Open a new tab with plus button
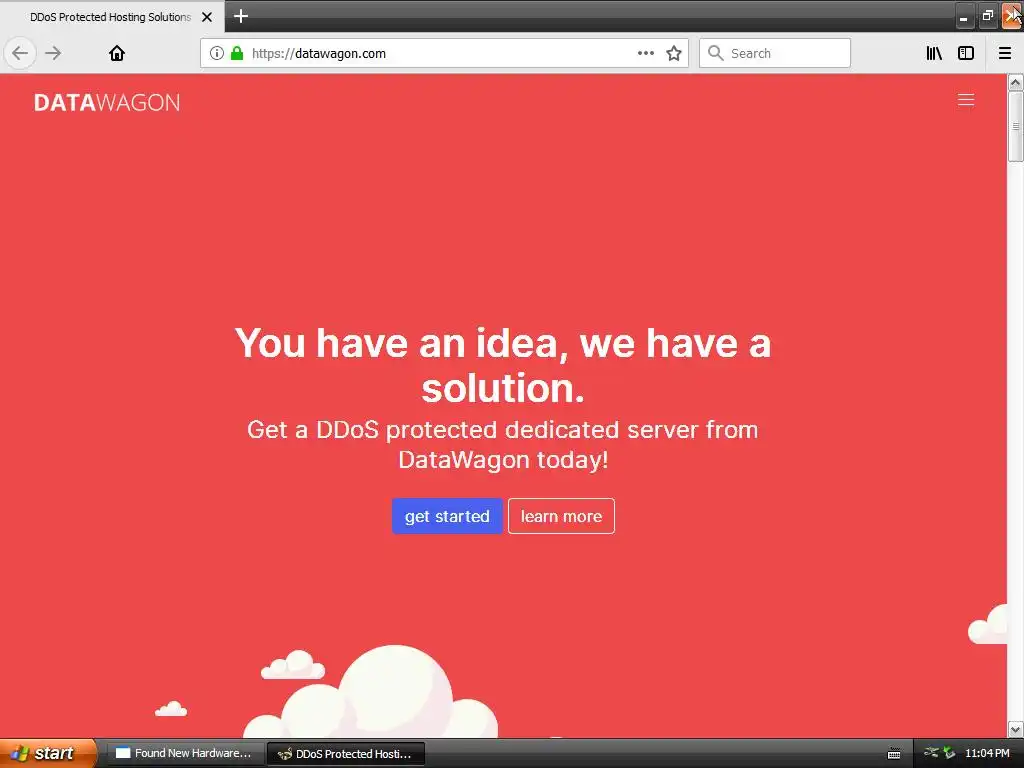The image size is (1024, 768). click(241, 16)
